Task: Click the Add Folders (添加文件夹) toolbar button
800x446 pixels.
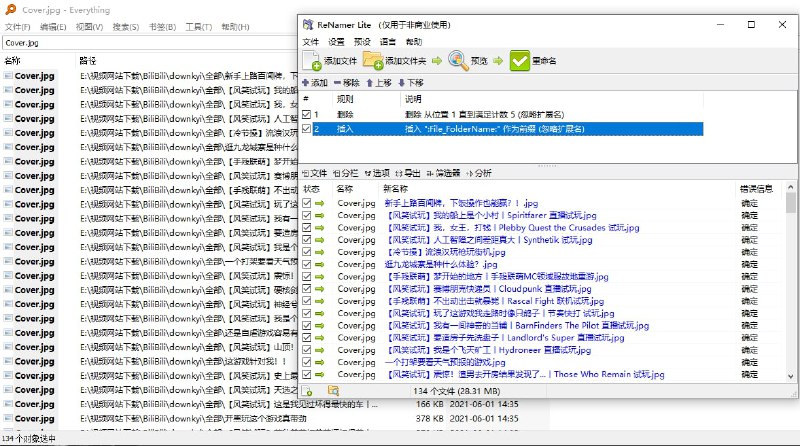Action: [394, 61]
